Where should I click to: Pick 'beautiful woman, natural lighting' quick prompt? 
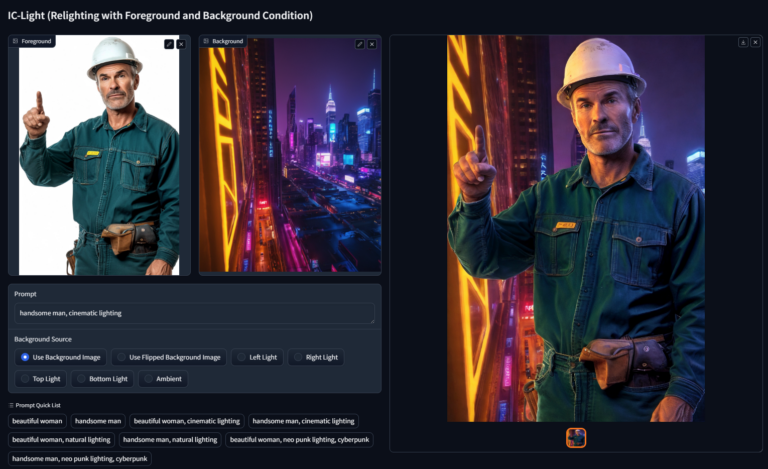click(61, 440)
